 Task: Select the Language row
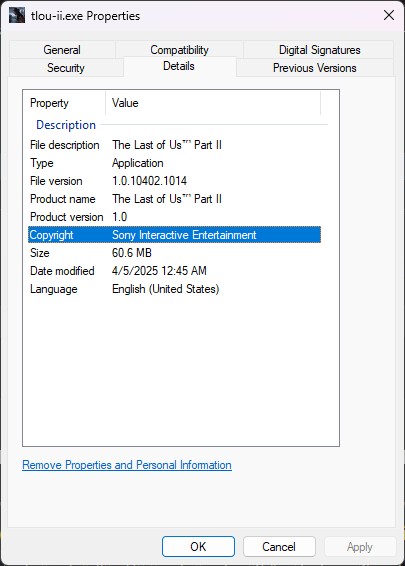(x=174, y=289)
